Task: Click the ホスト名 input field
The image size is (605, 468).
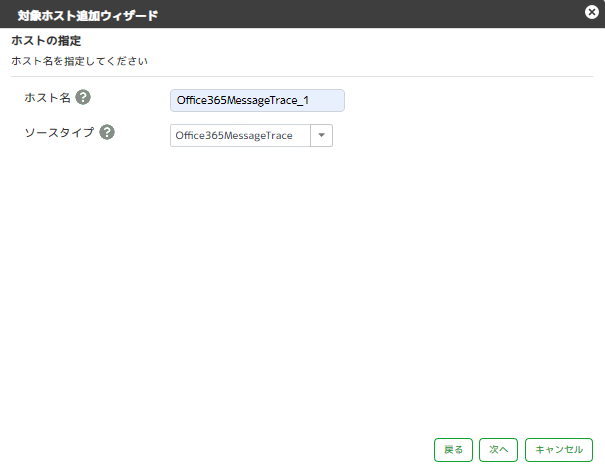Action: 257,101
